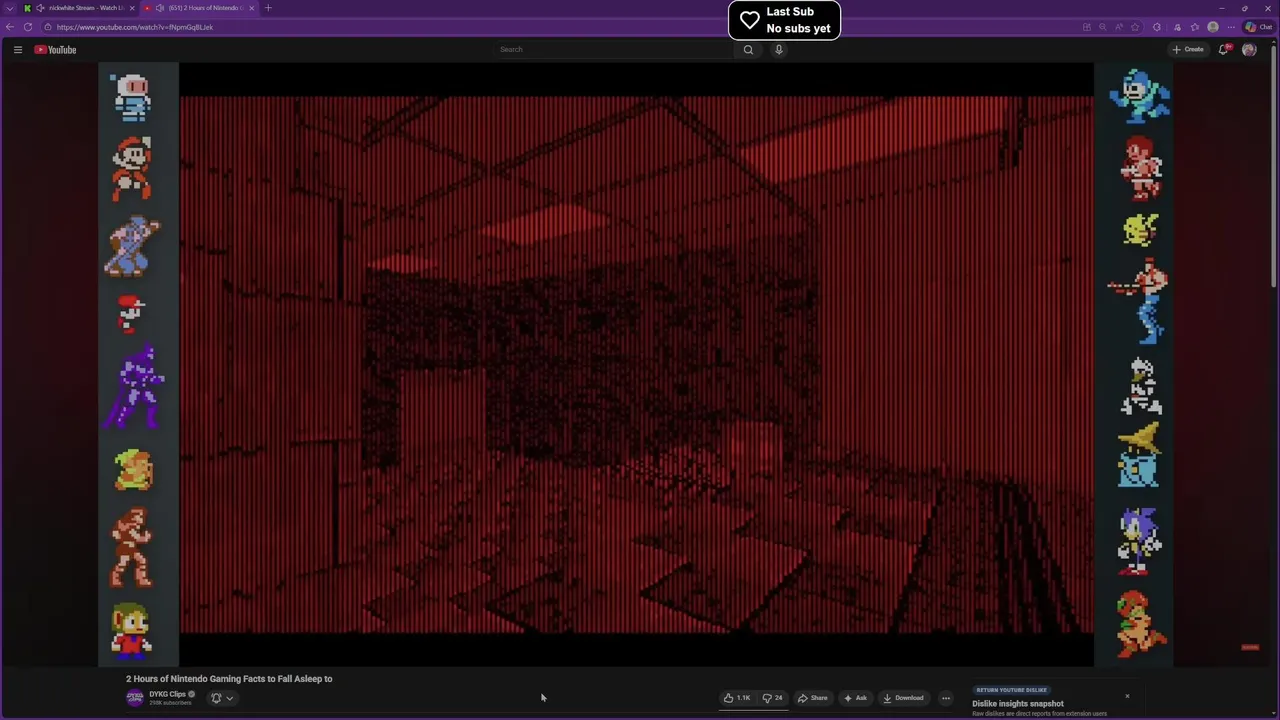
Task: Close the nickwhite Stream tab
Action: point(132,8)
